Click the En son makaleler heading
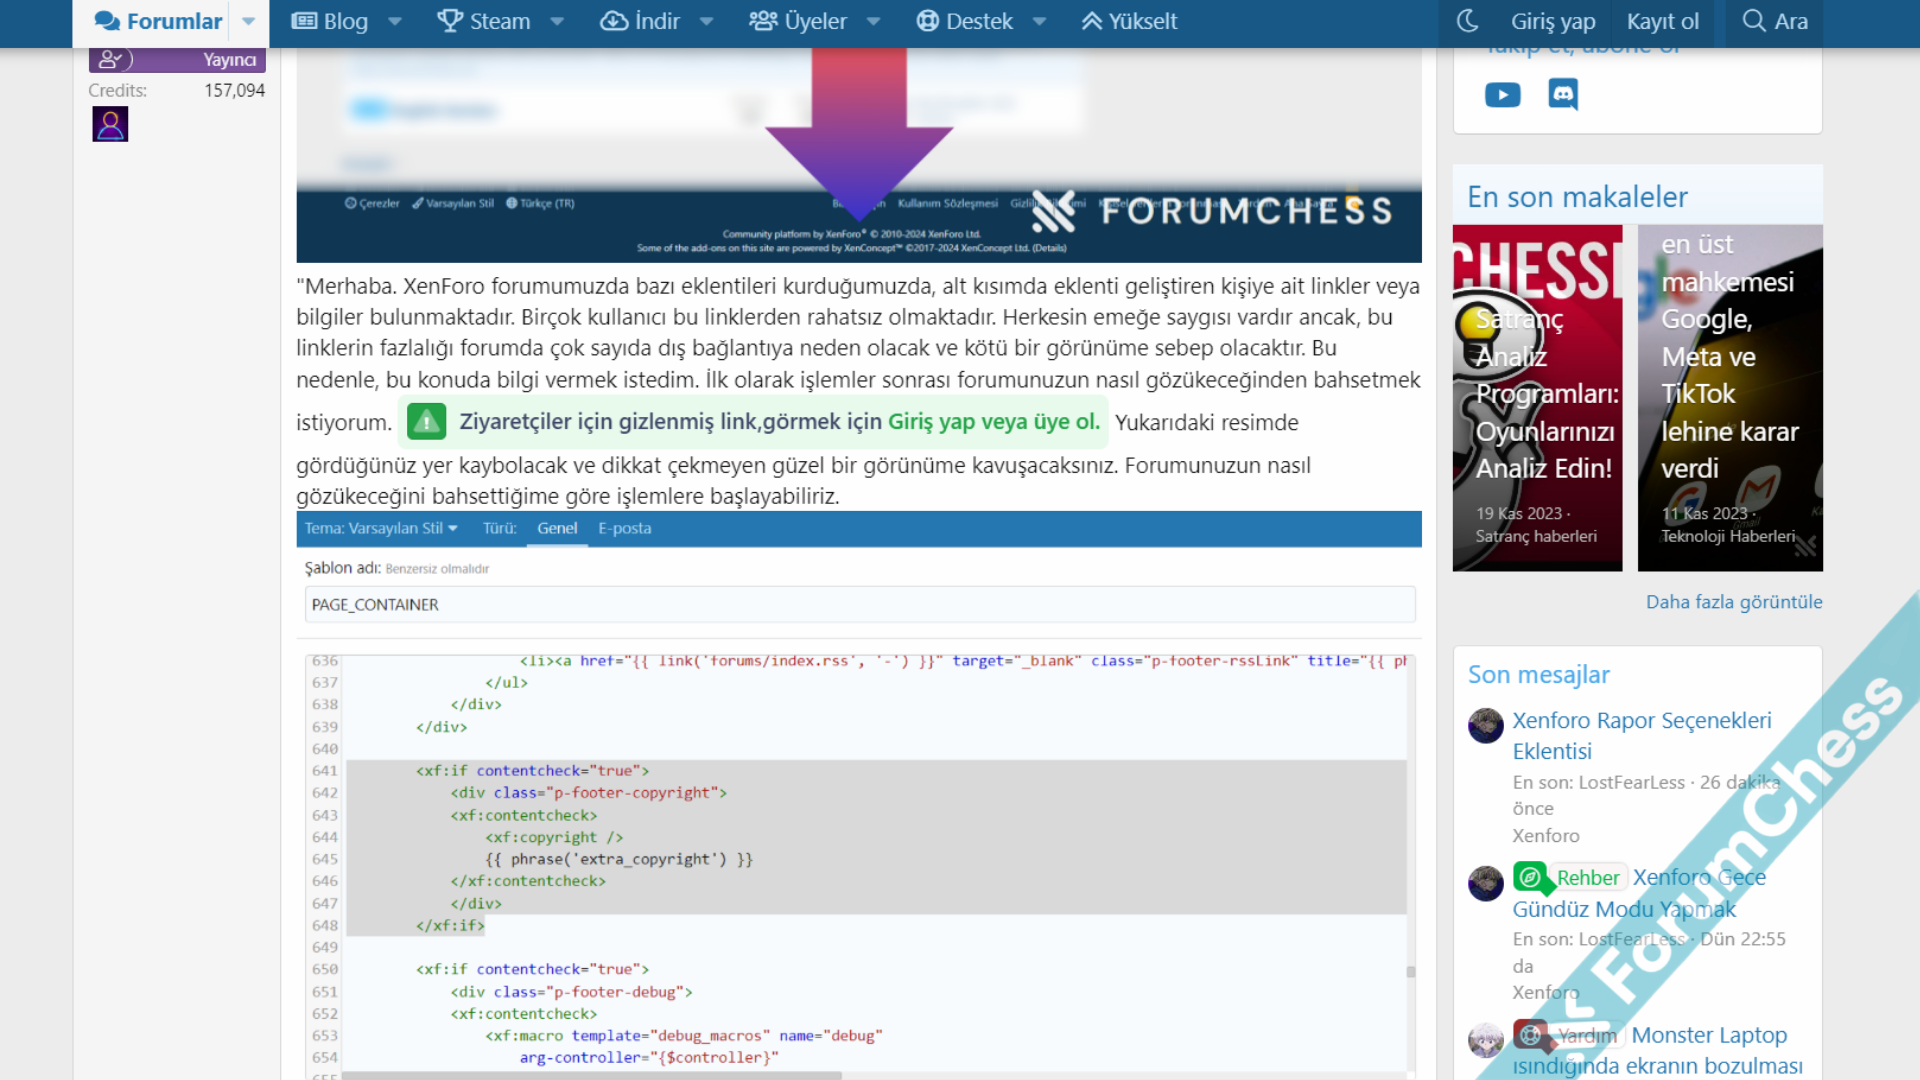This screenshot has width=1920, height=1080. coord(1577,197)
